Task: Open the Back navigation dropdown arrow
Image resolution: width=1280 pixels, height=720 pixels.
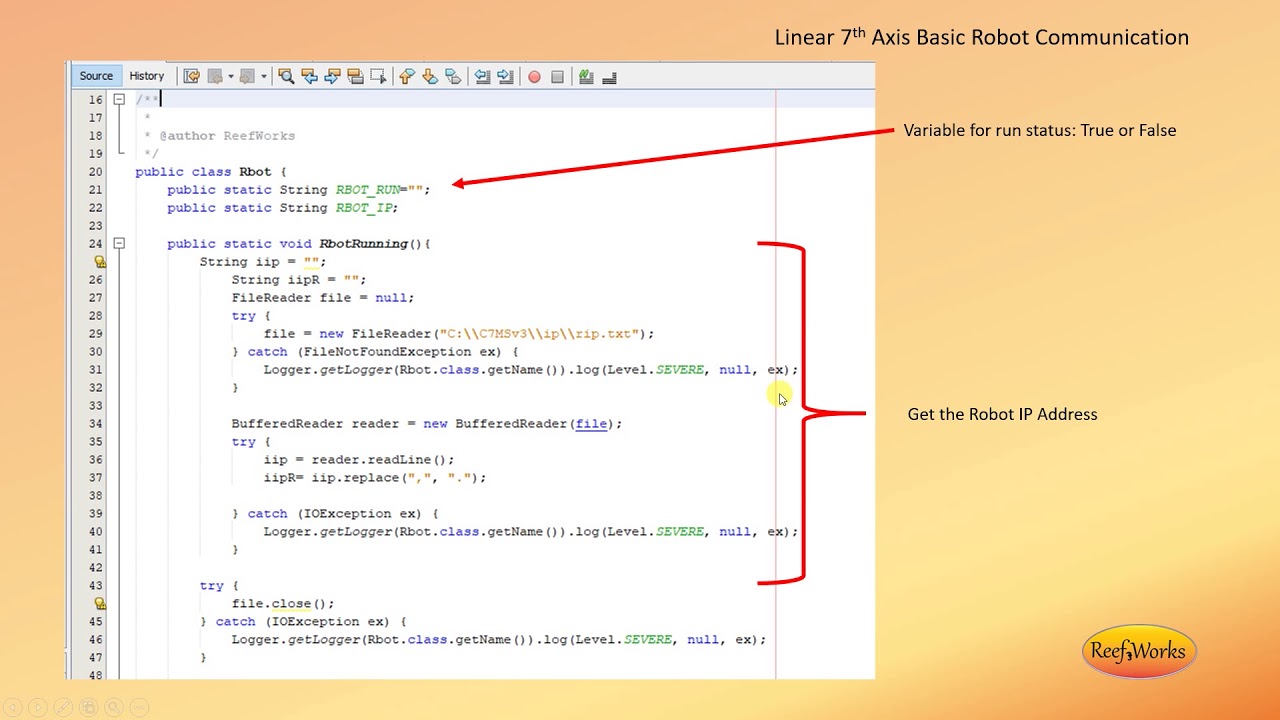Action: 230,76
